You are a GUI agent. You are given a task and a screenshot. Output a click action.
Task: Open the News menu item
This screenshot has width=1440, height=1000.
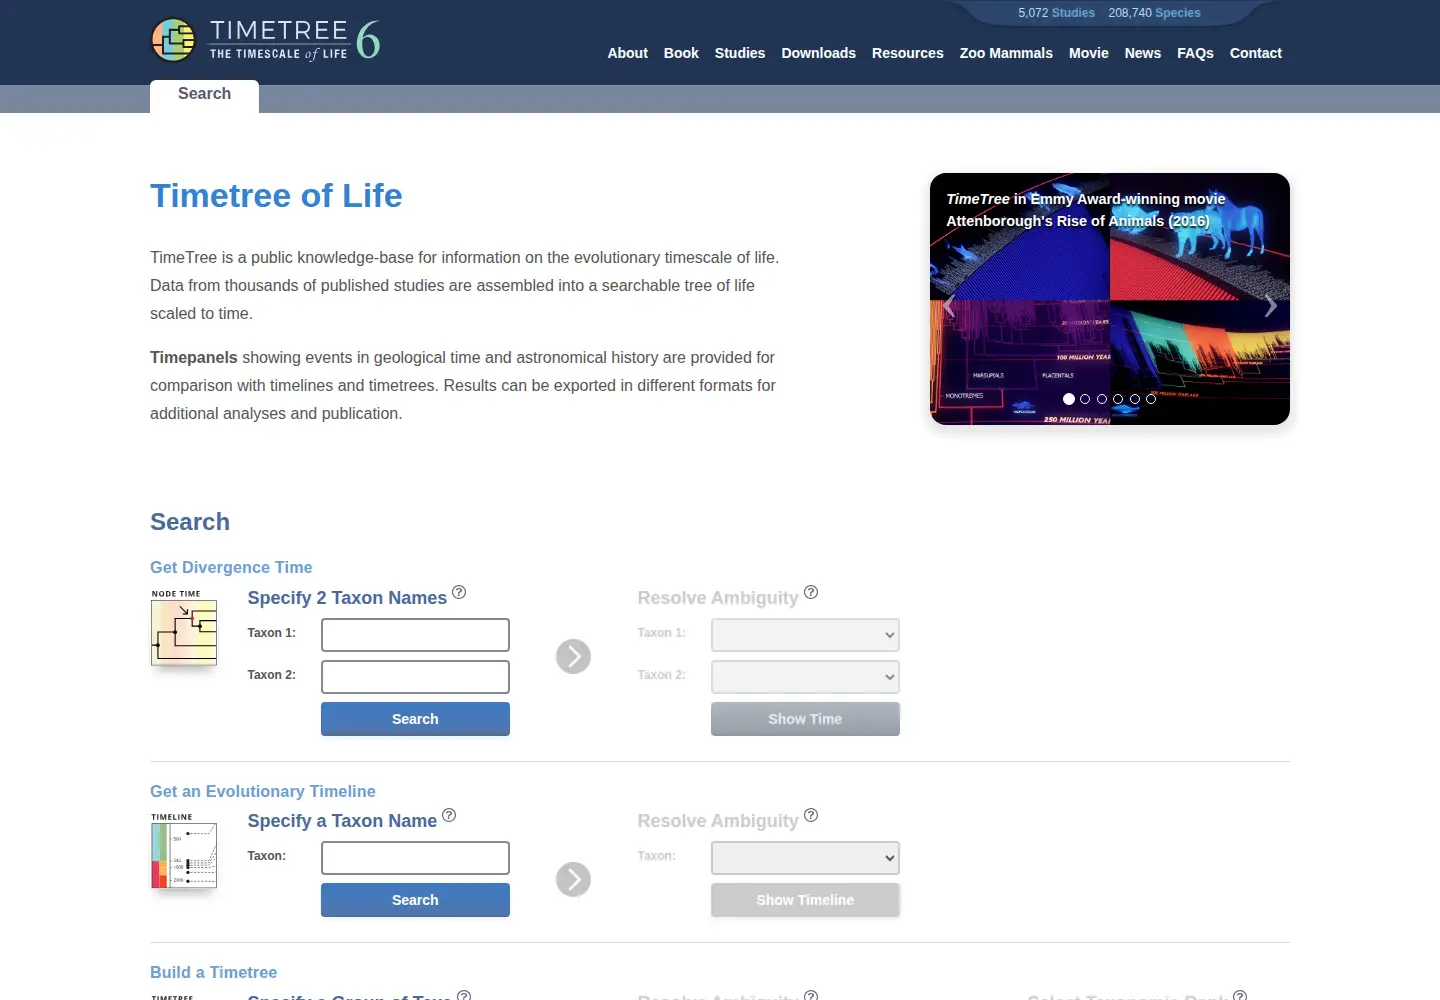click(x=1142, y=53)
